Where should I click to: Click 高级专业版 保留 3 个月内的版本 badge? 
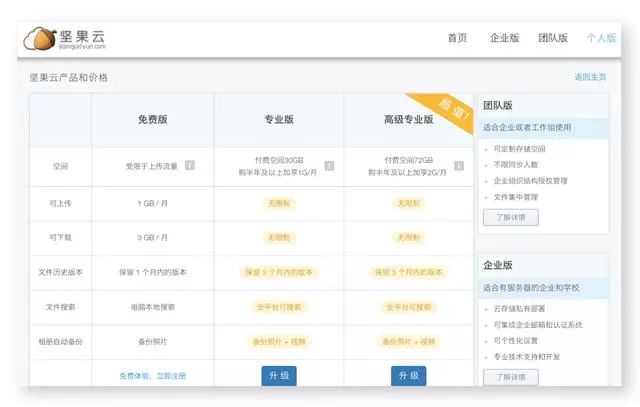(x=408, y=272)
